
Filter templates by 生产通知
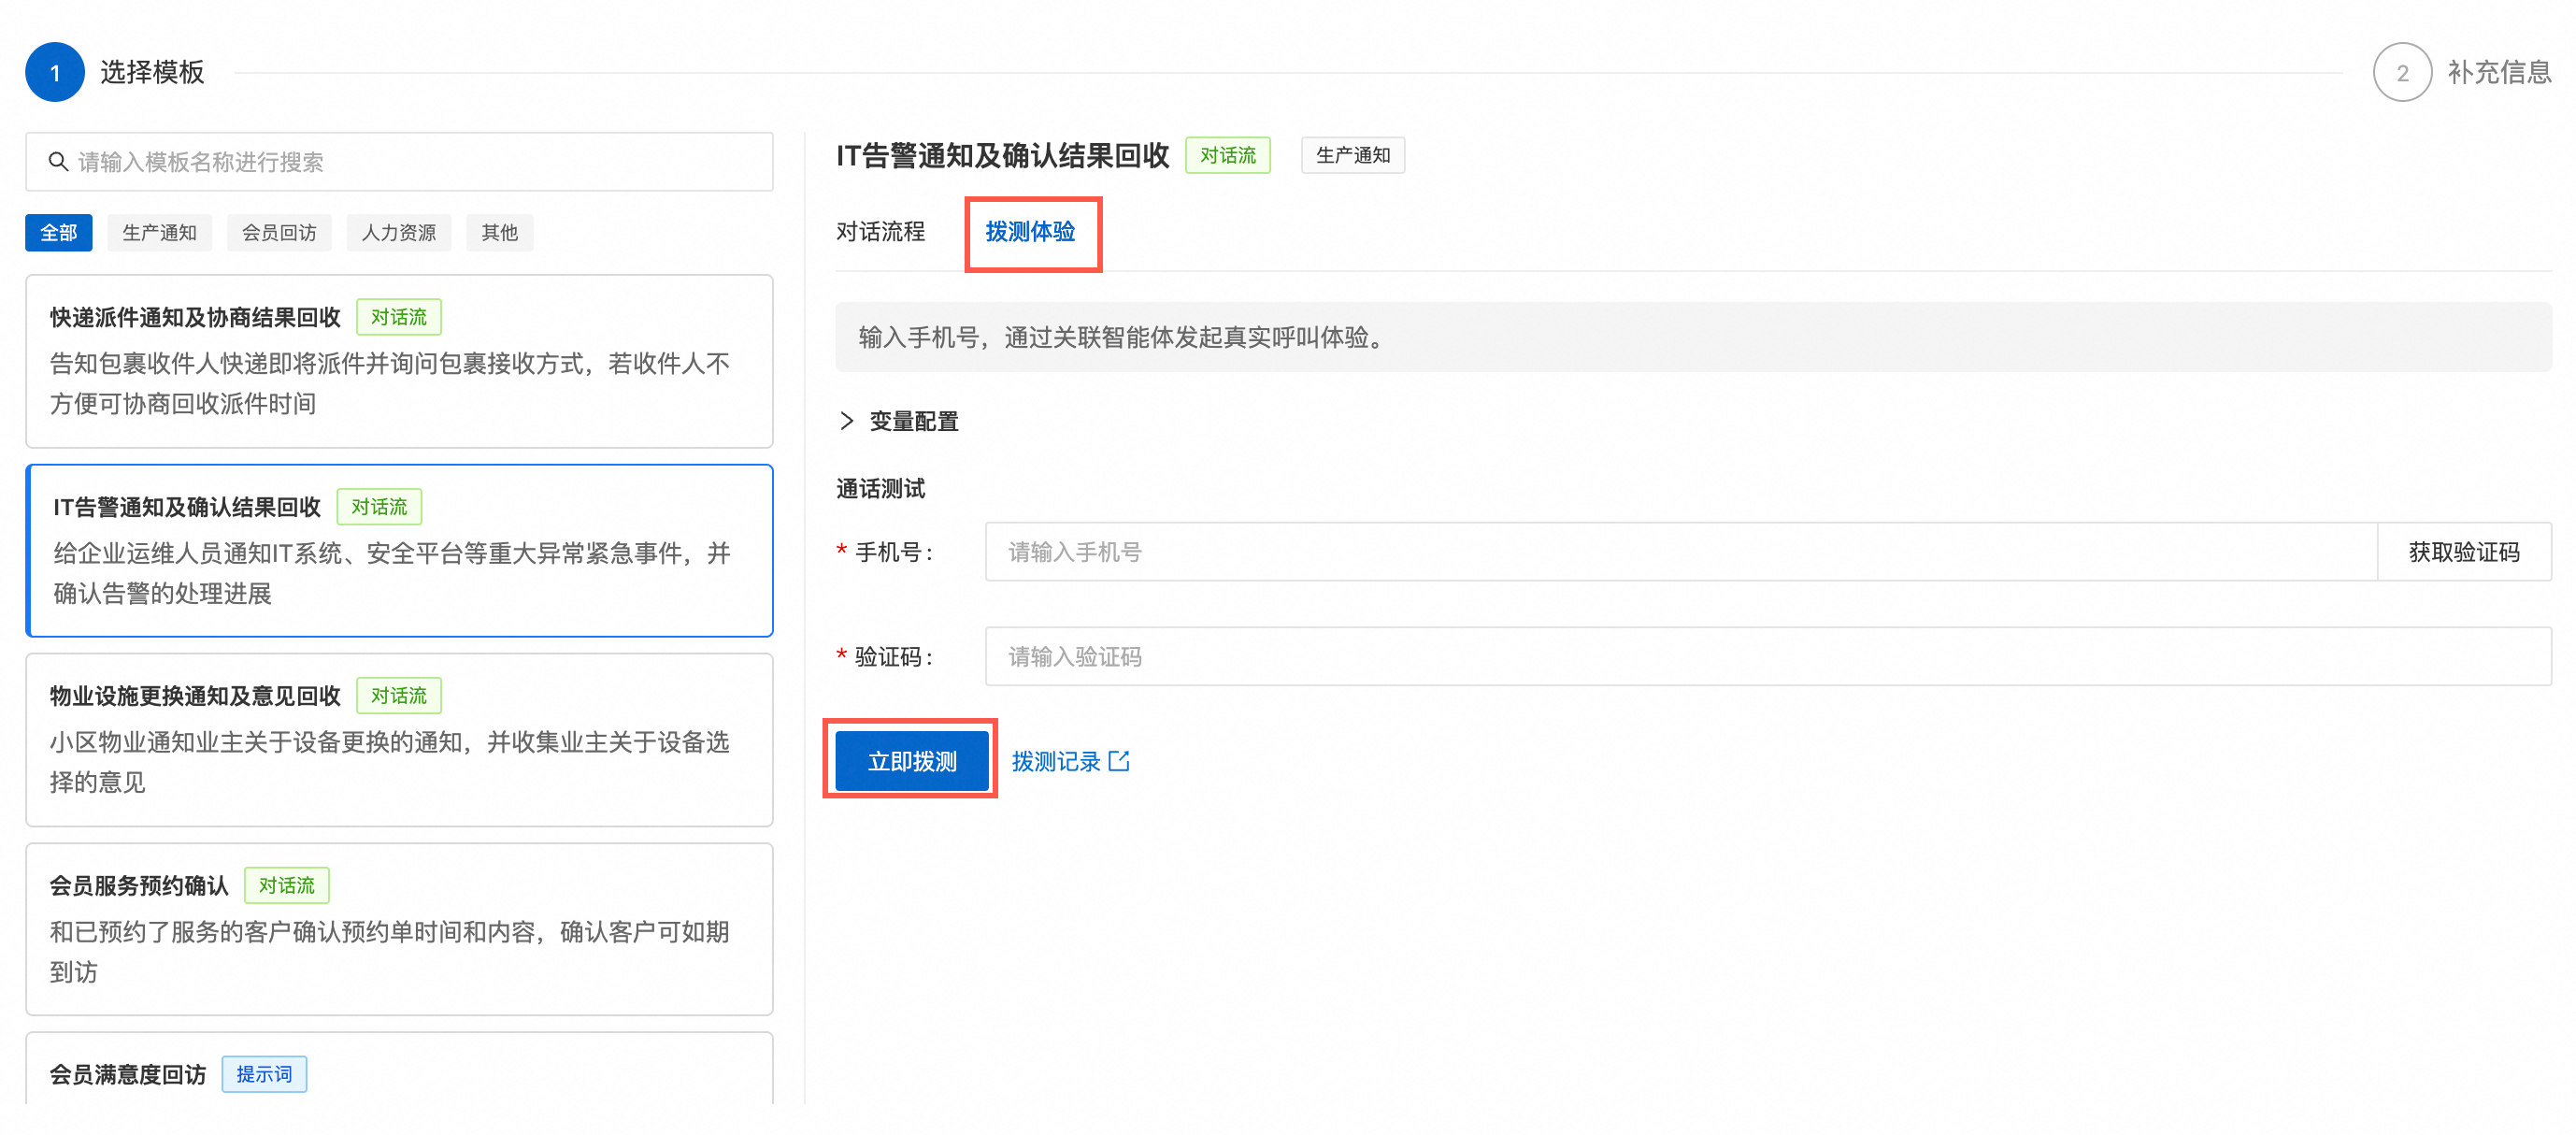pyautogui.click(x=160, y=233)
